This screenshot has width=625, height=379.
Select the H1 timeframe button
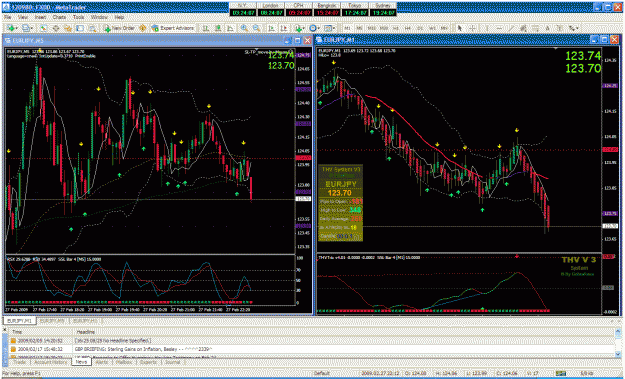(396, 28)
